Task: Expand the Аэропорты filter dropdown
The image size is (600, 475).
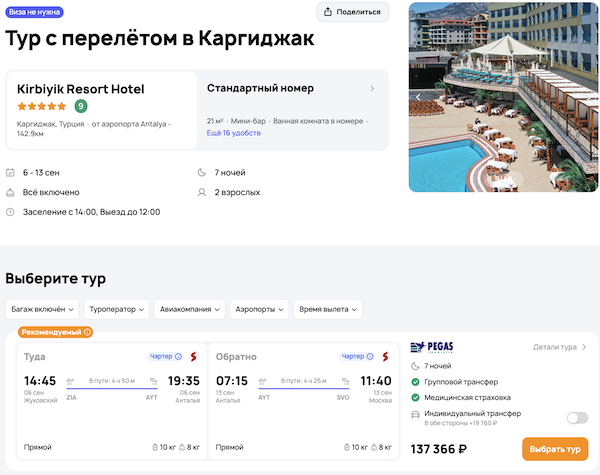Action: pos(259,309)
